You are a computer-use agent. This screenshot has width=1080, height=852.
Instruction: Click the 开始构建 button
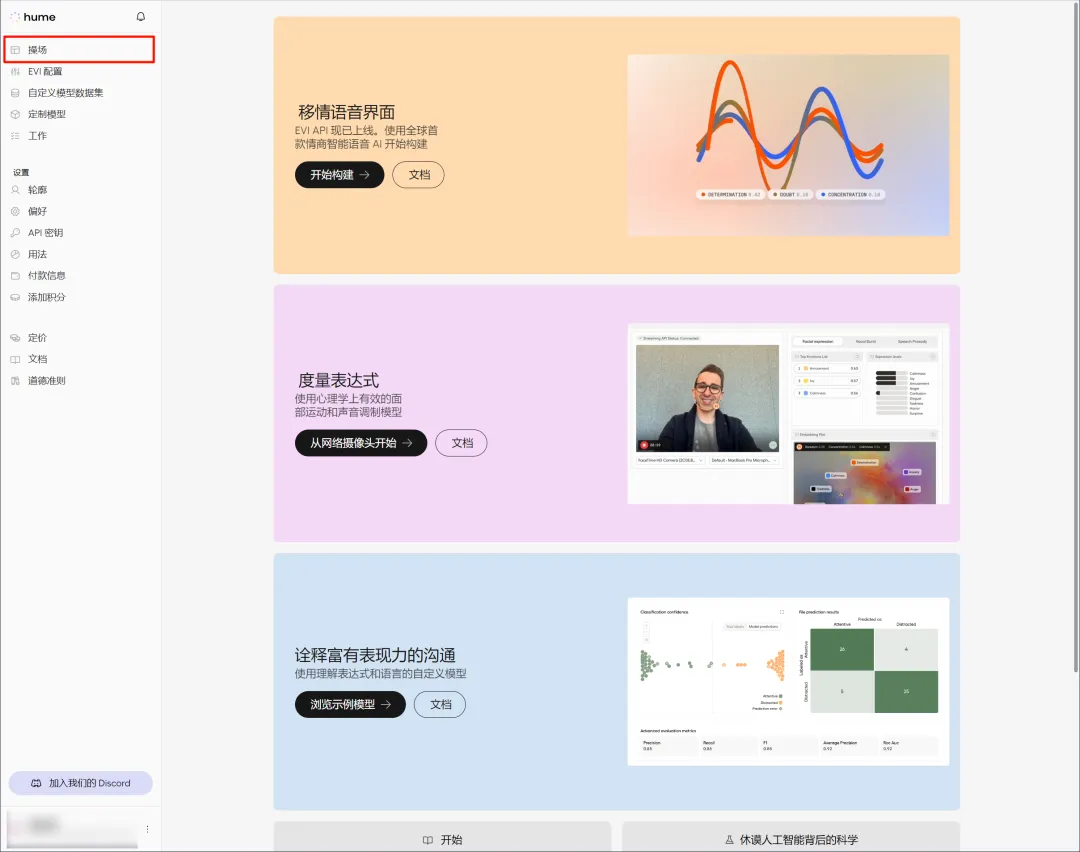[340, 175]
